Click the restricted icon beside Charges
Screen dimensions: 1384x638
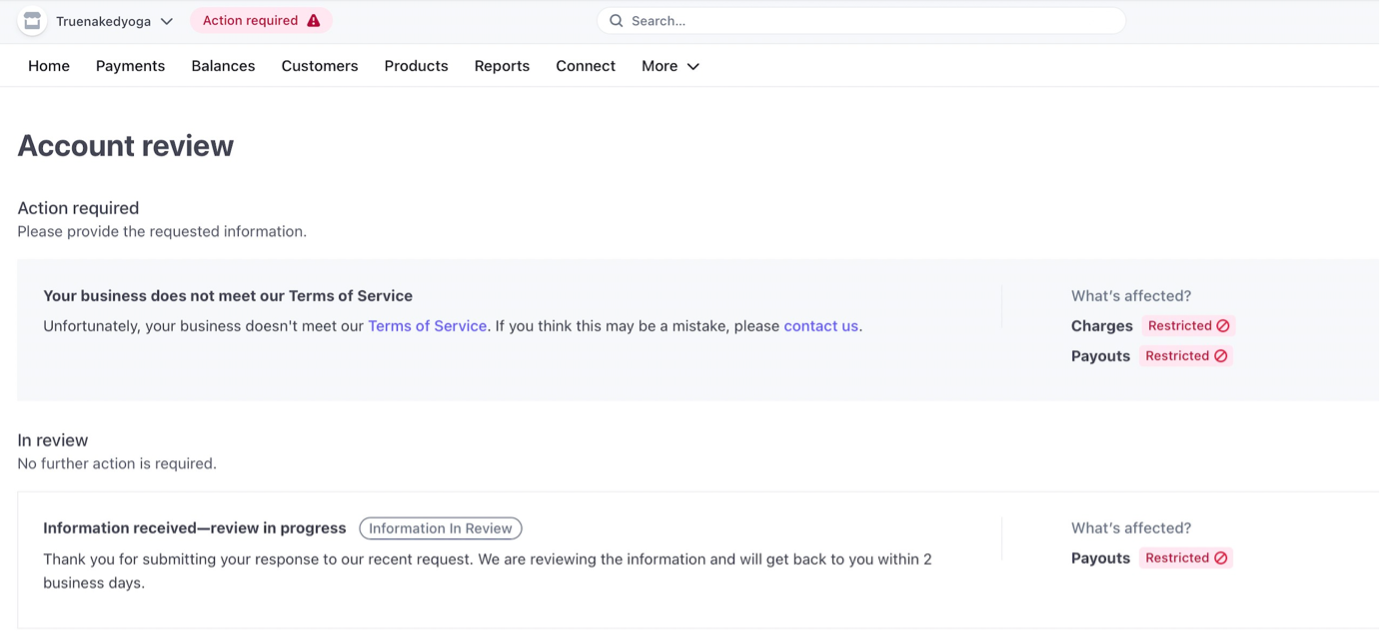click(x=1223, y=326)
